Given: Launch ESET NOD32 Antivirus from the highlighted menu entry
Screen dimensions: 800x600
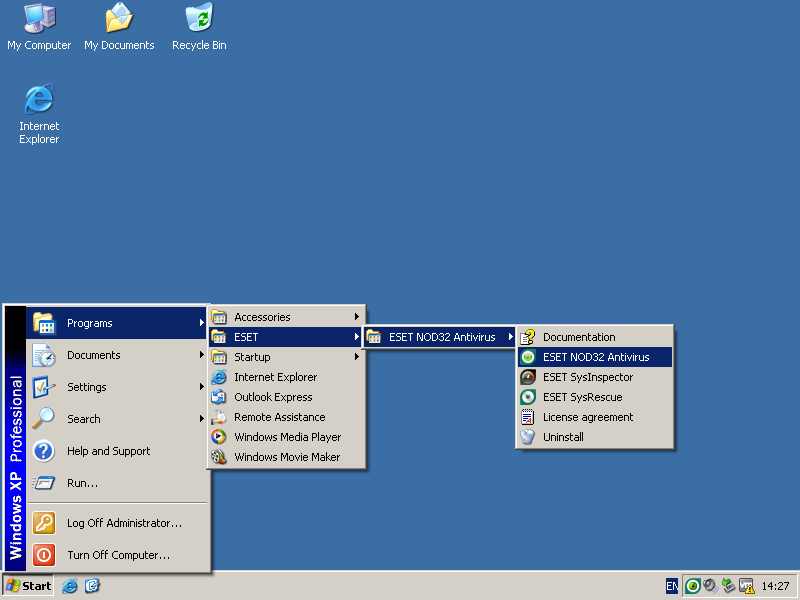Looking at the screenshot, I should coord(595,357).
